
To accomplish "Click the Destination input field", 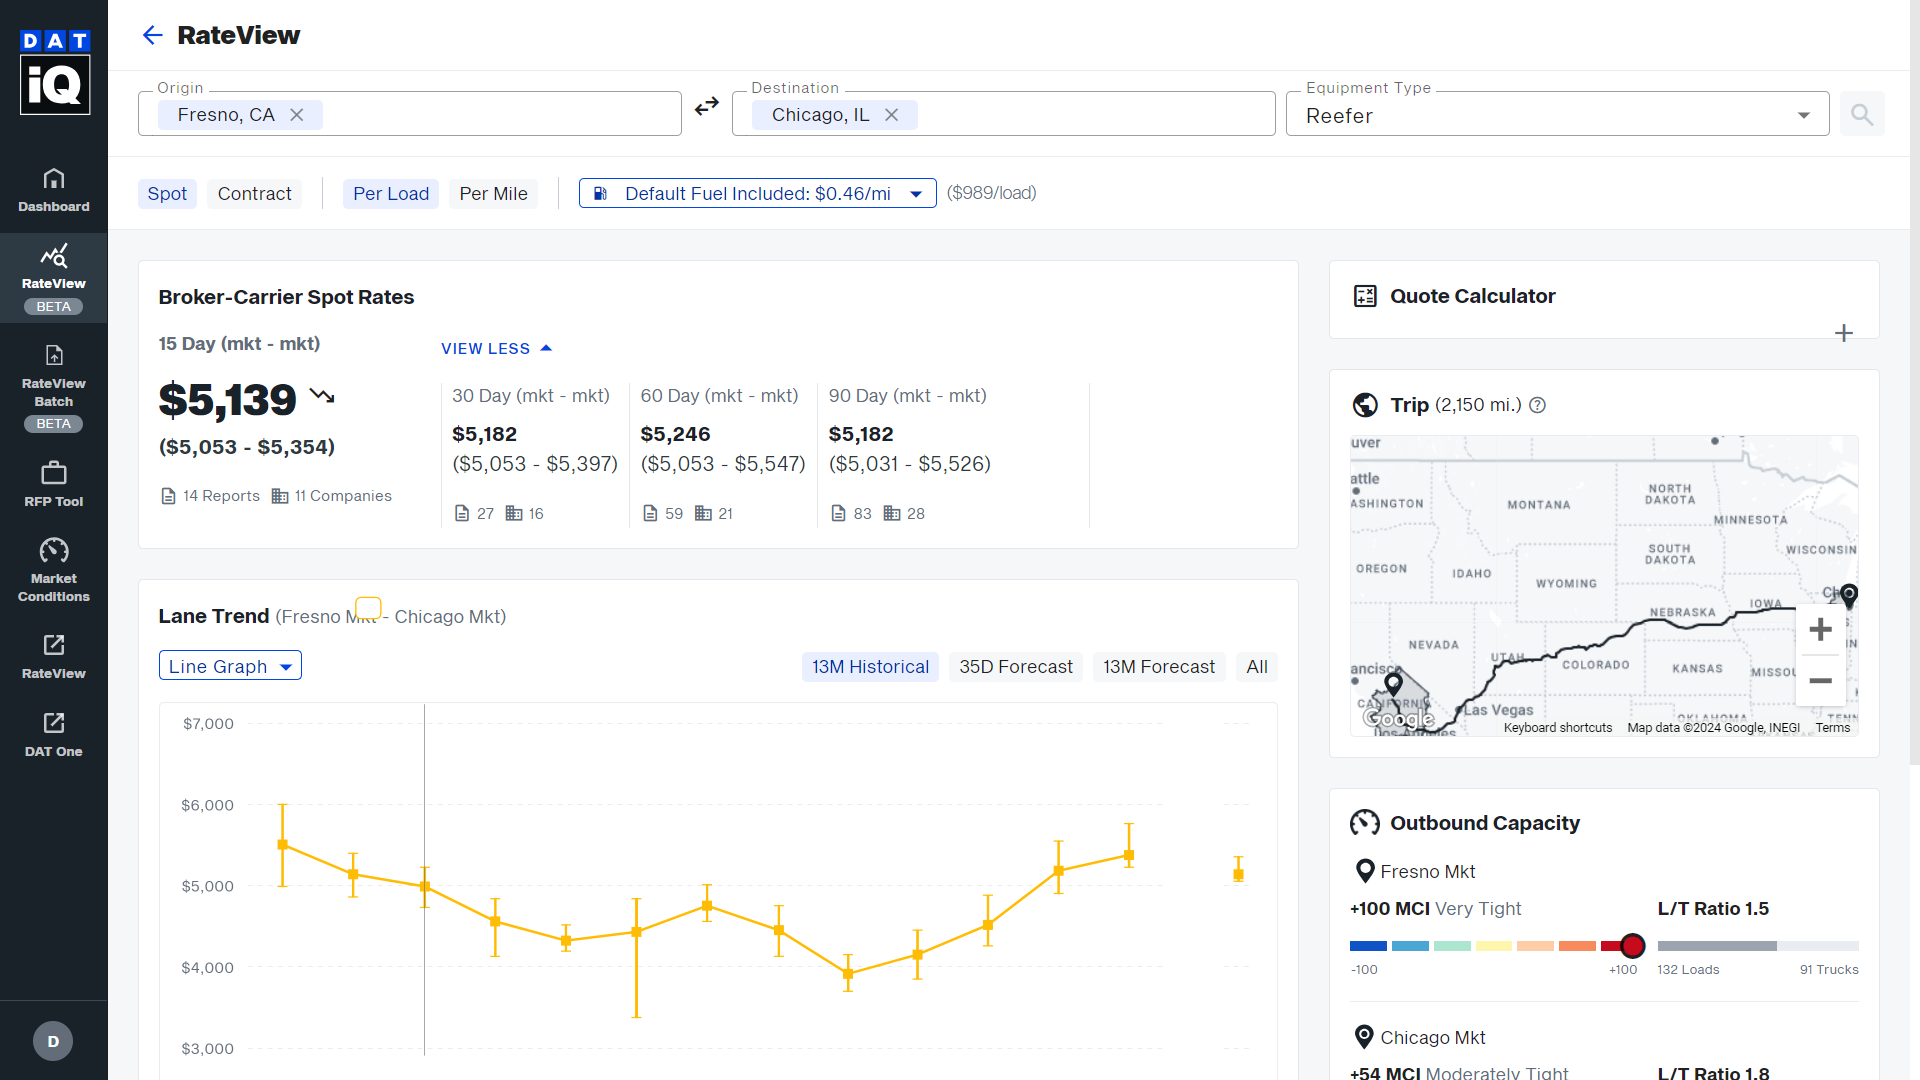I will point(1004,114).
